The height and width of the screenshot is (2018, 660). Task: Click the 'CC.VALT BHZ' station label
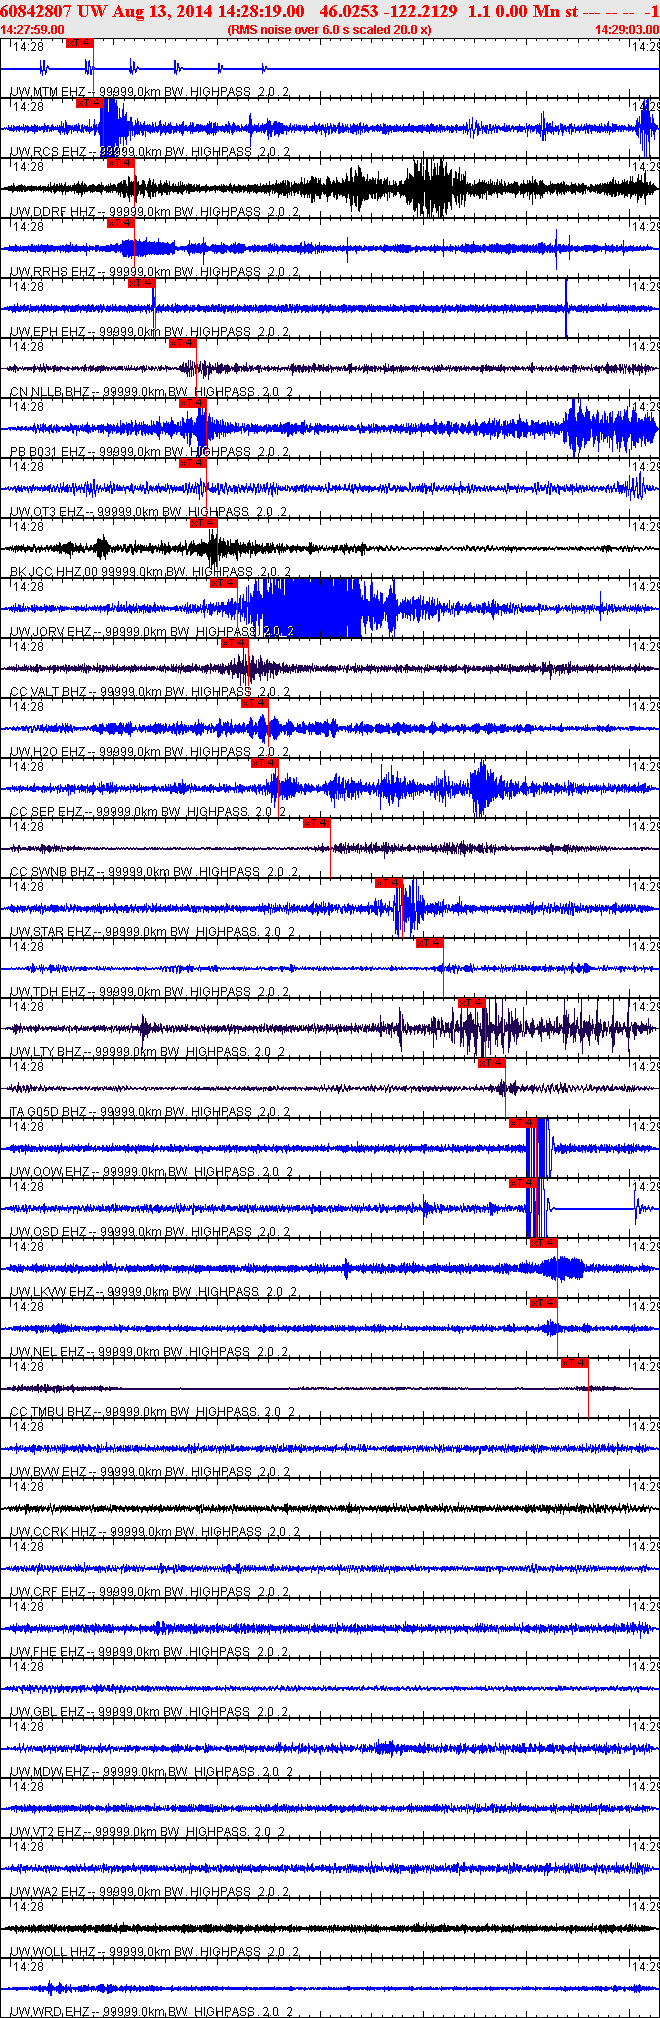click(49, 691)
